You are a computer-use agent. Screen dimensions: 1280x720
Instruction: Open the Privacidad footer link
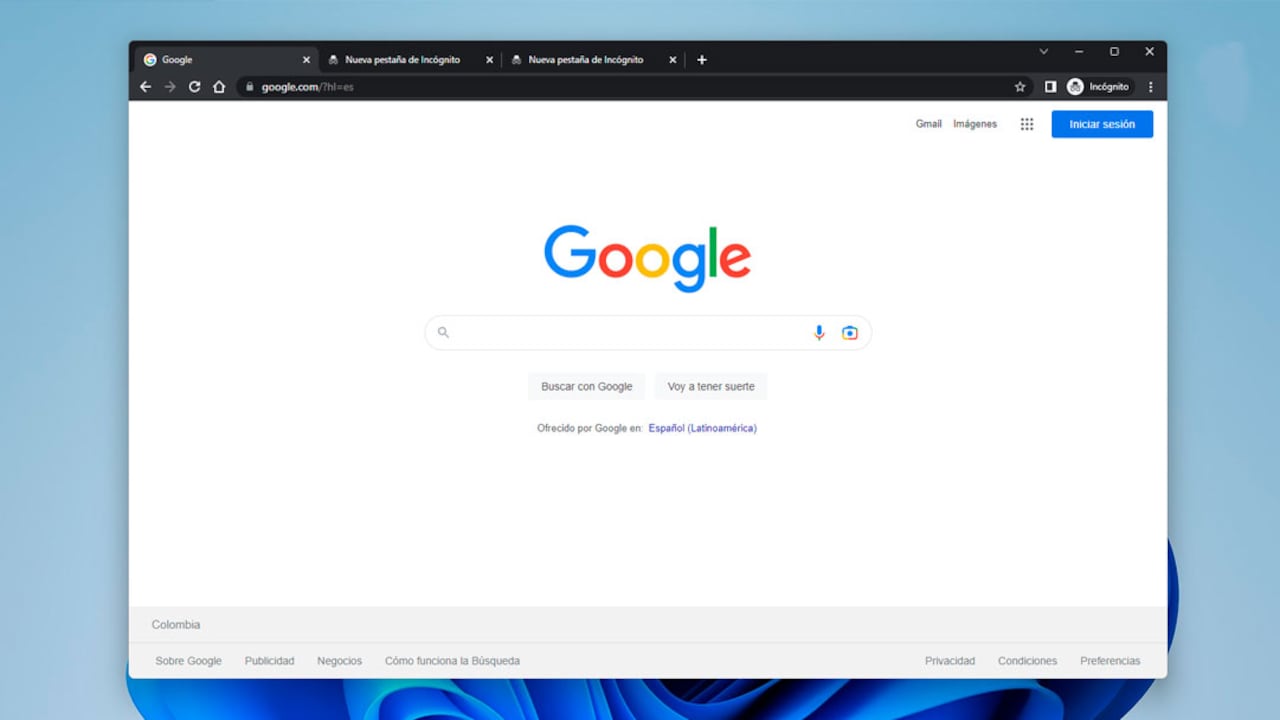[x=950, y=660]
